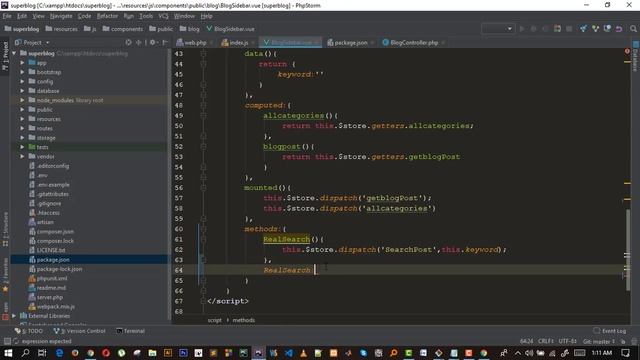Click the VCS update project icon
Image resolution: width=640 pixels, height=360 pixels.
(583, 29)
